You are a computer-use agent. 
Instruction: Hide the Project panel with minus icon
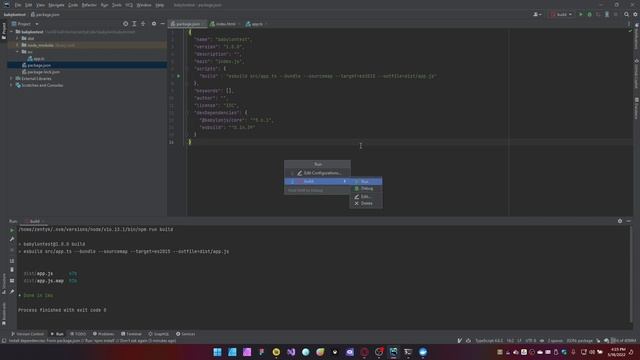tap(162, 24)
